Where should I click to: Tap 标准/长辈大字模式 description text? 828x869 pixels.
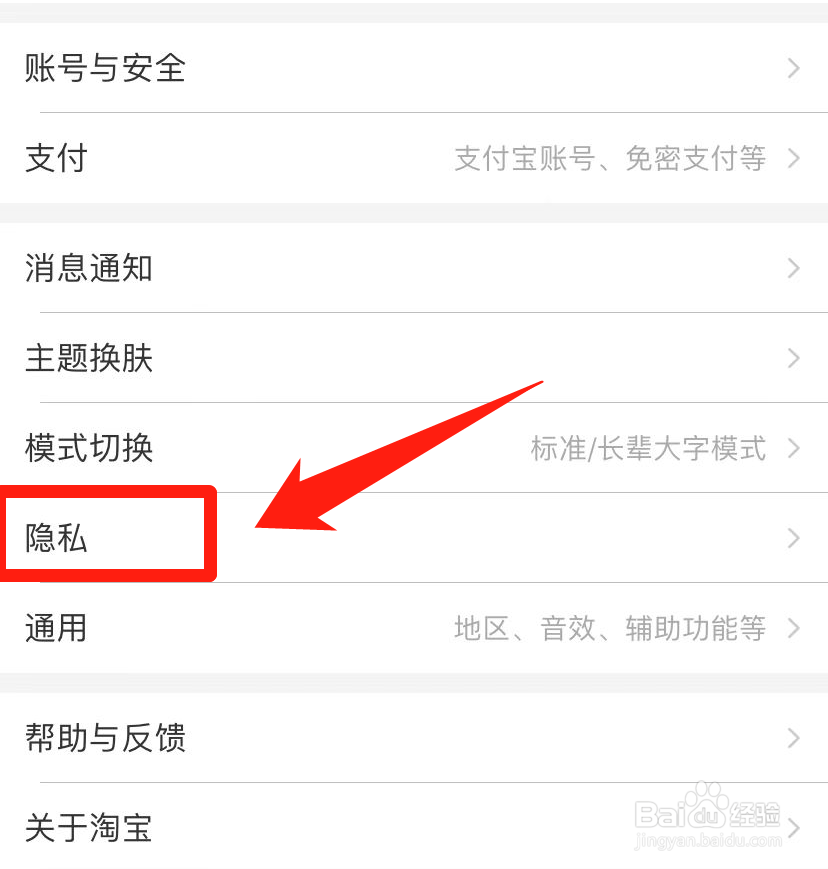648,448
